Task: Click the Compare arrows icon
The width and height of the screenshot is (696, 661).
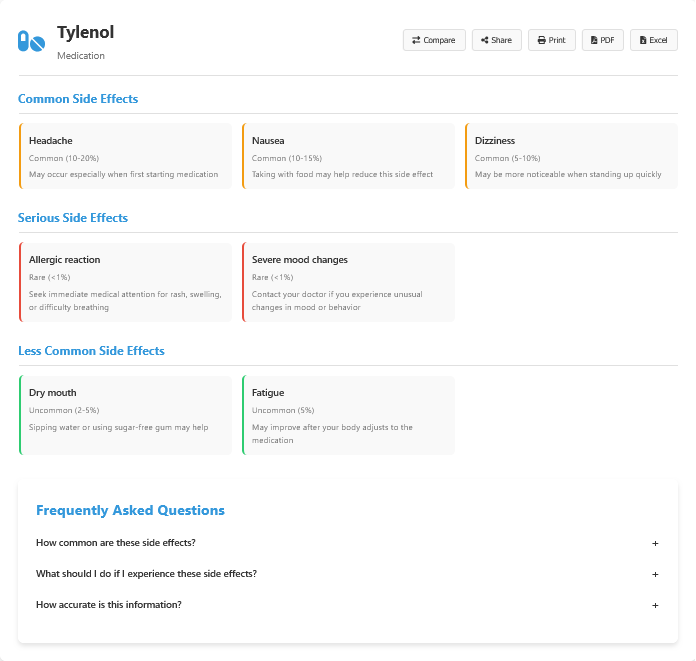Action: click(416, 41)
